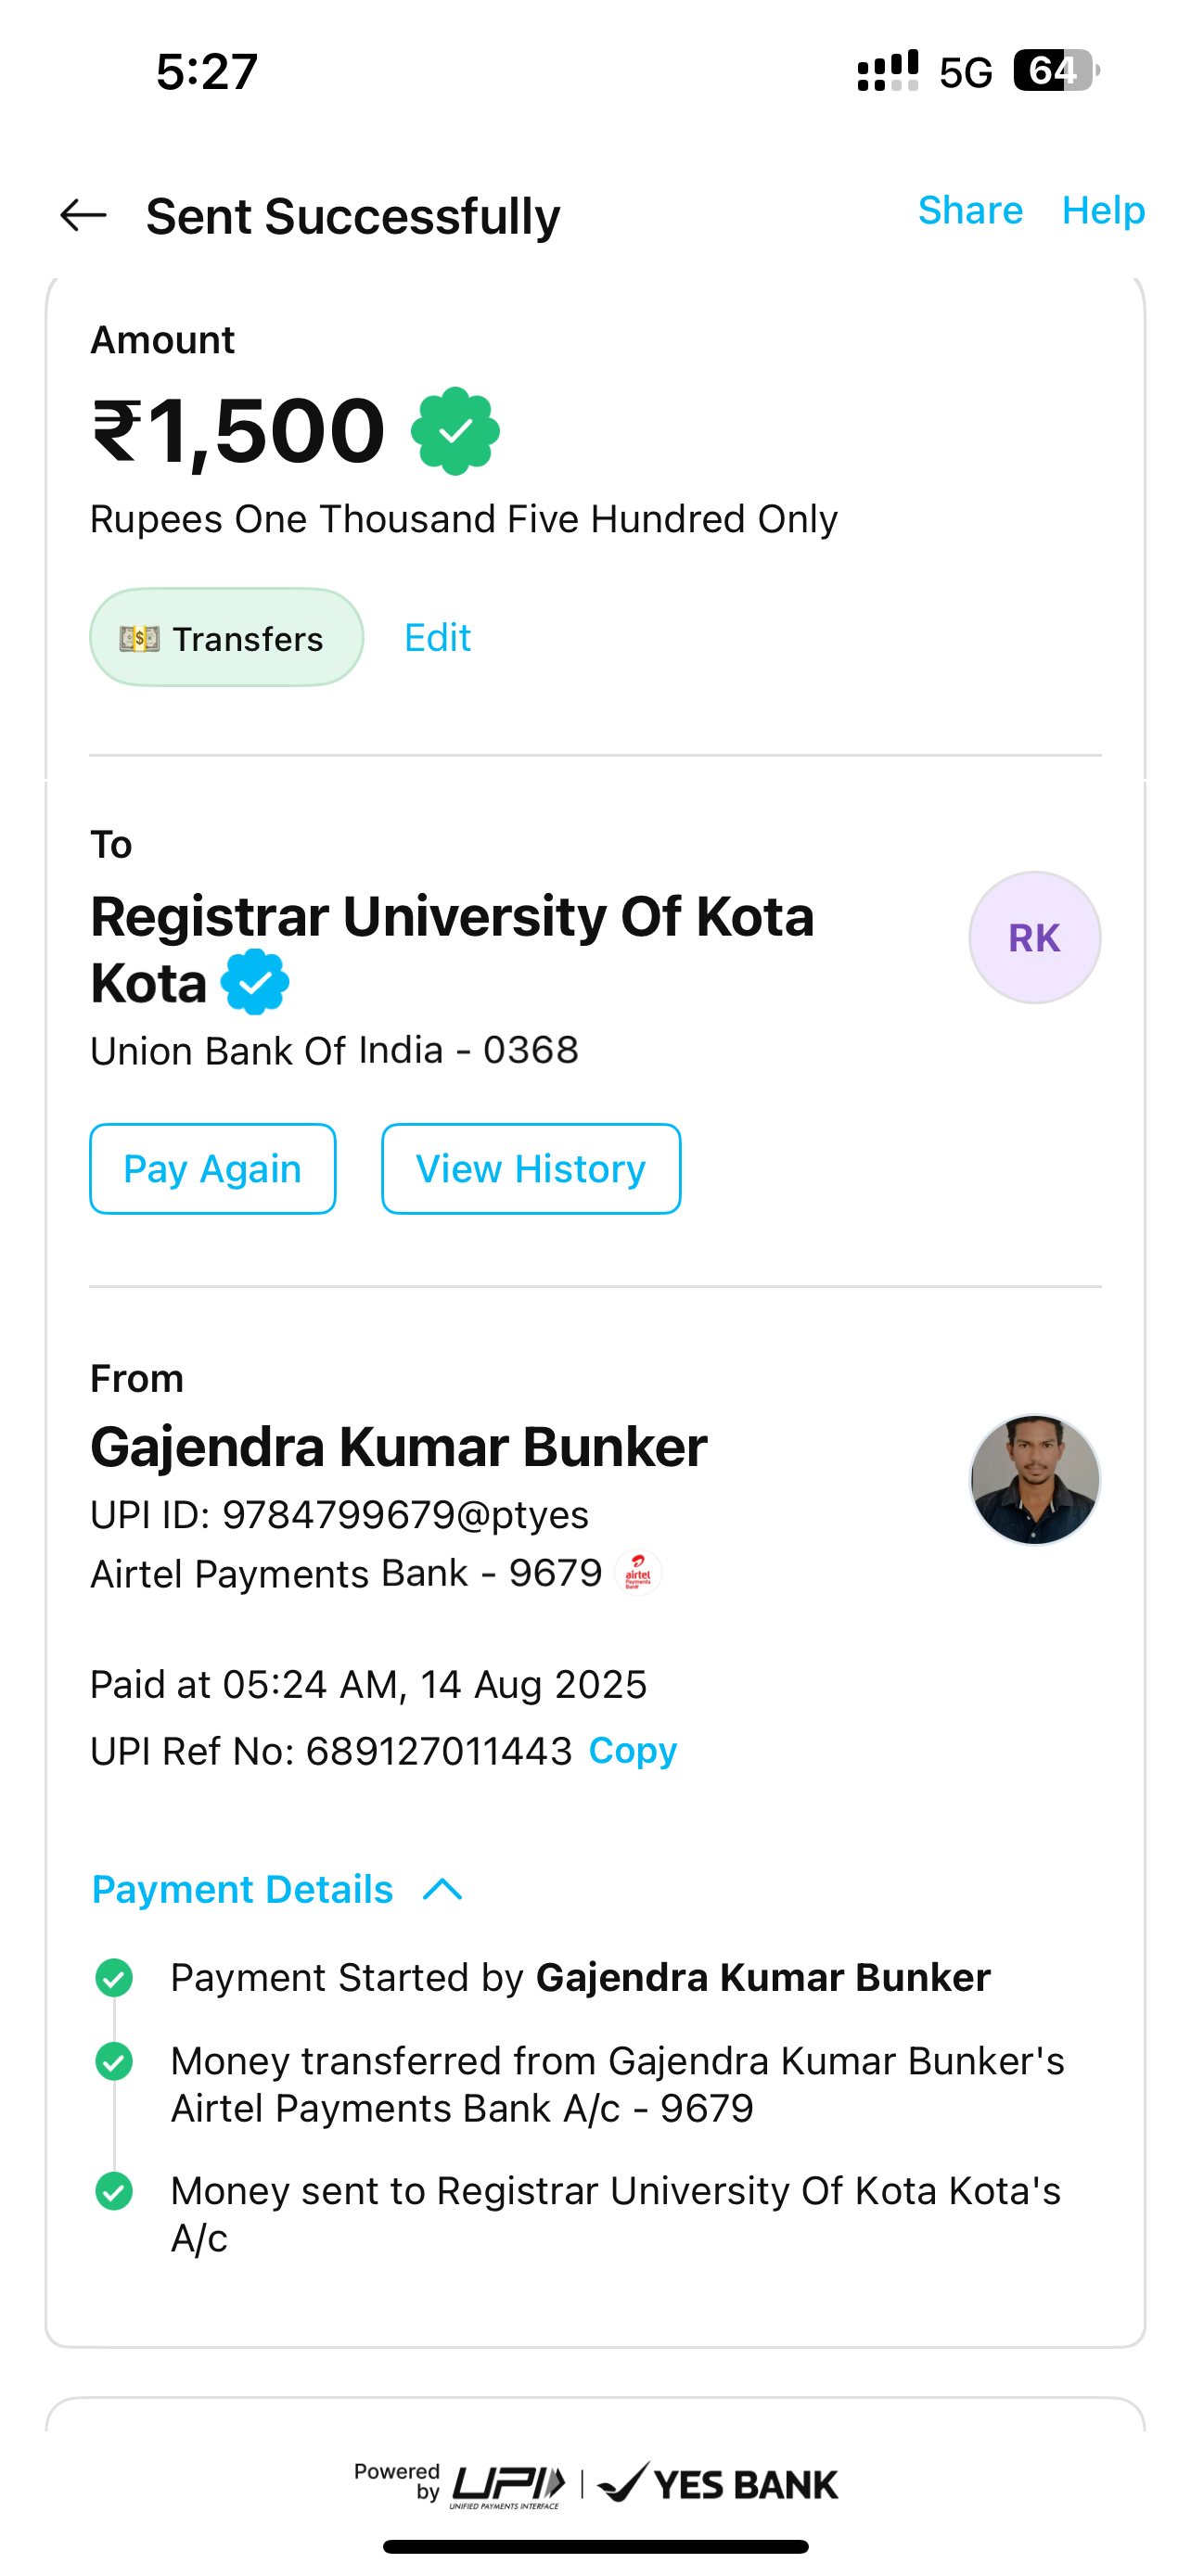
Task: Tap the battery indicator in status bar
Action: coord(1055,71)
